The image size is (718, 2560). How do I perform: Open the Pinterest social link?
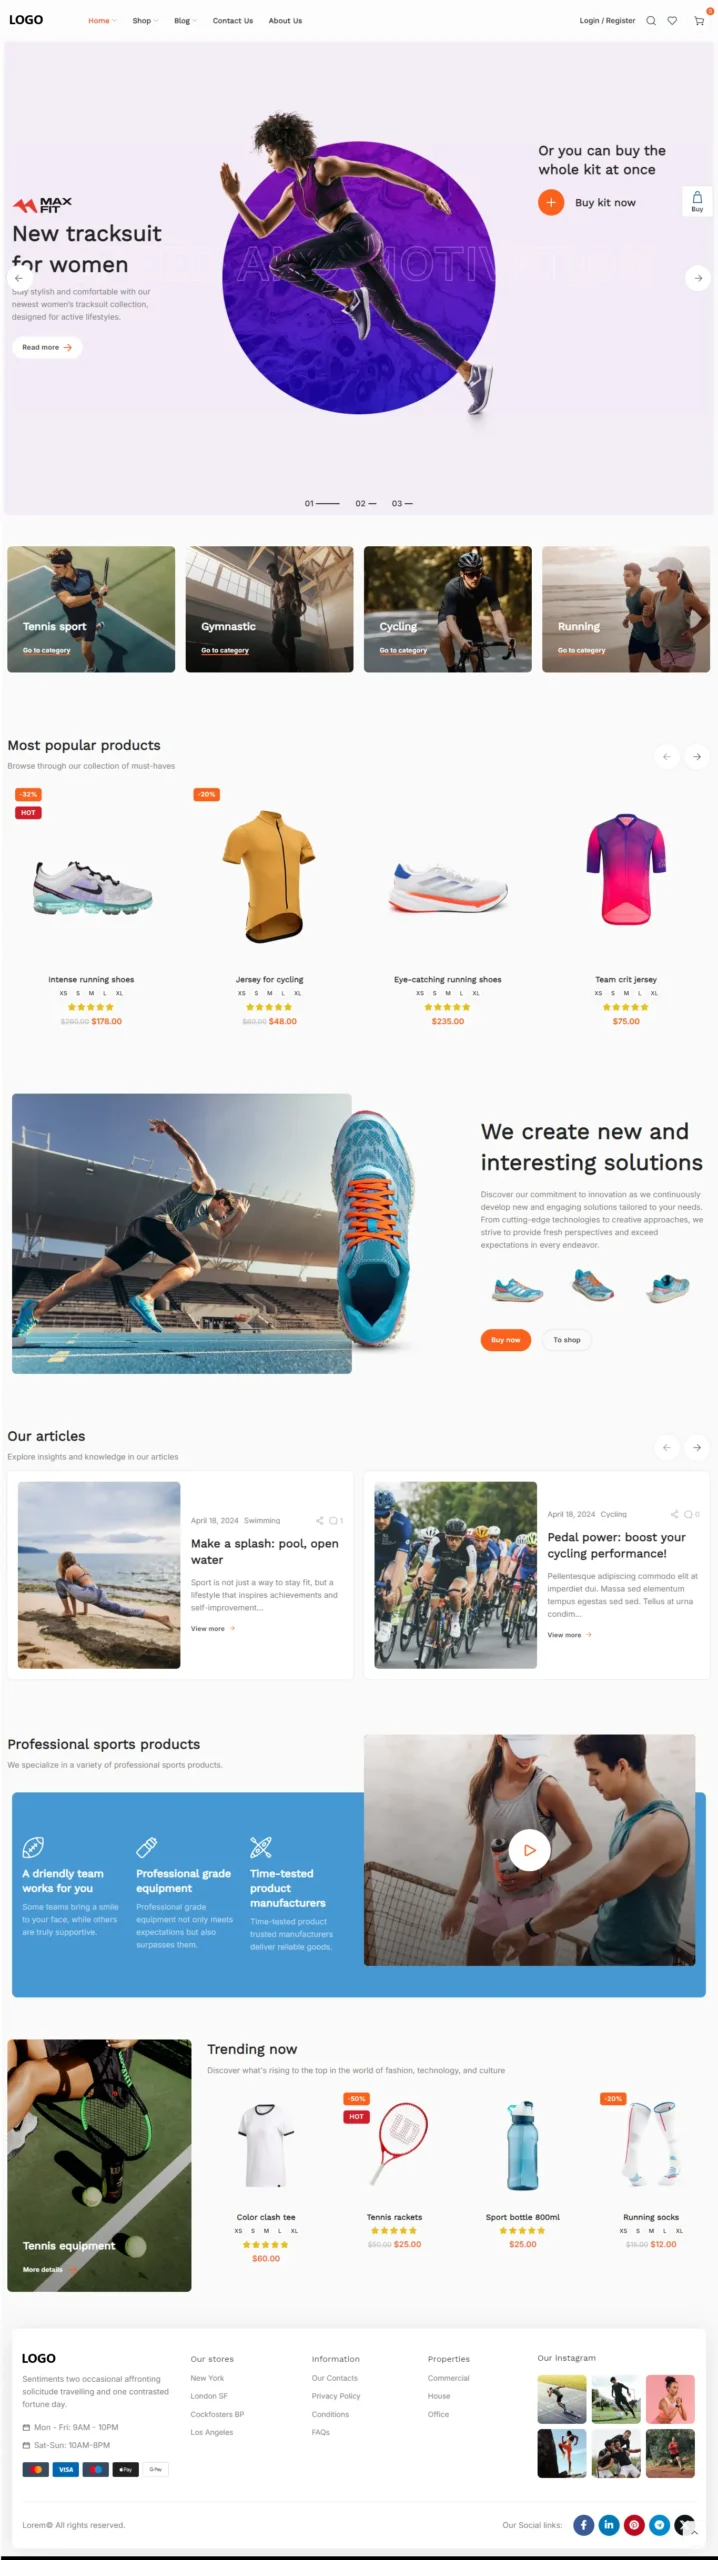click(x=634, y=2525)
